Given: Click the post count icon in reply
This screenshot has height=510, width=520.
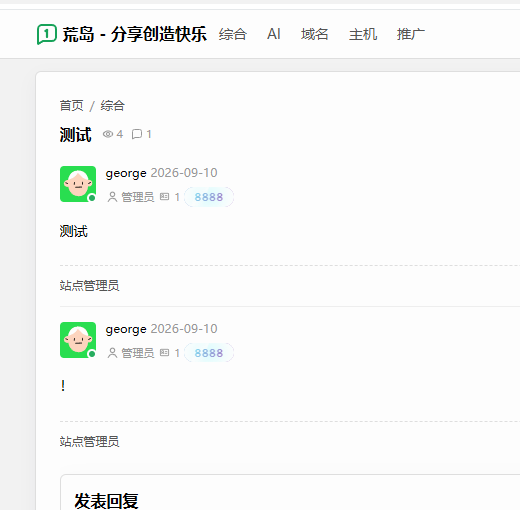Looking at the screenshot, I should pyautogui.click(x=164, y=353).
